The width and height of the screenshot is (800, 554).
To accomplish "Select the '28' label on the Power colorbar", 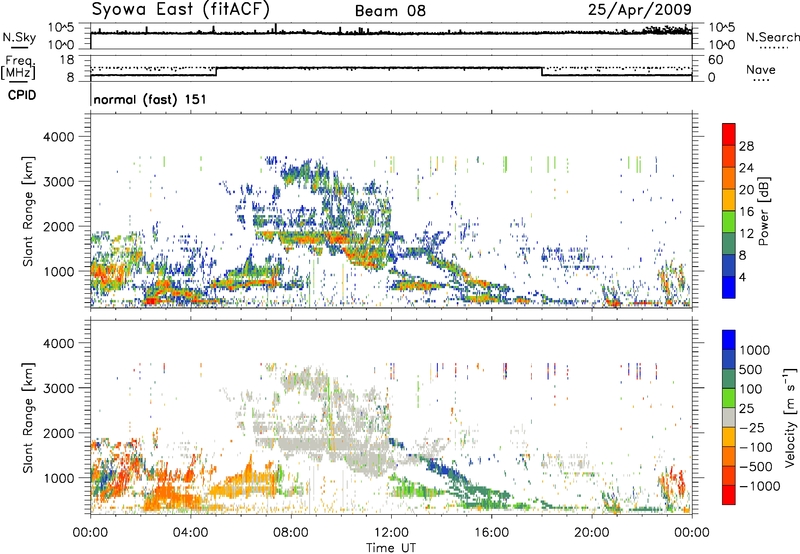I will [x=746, y=146].
